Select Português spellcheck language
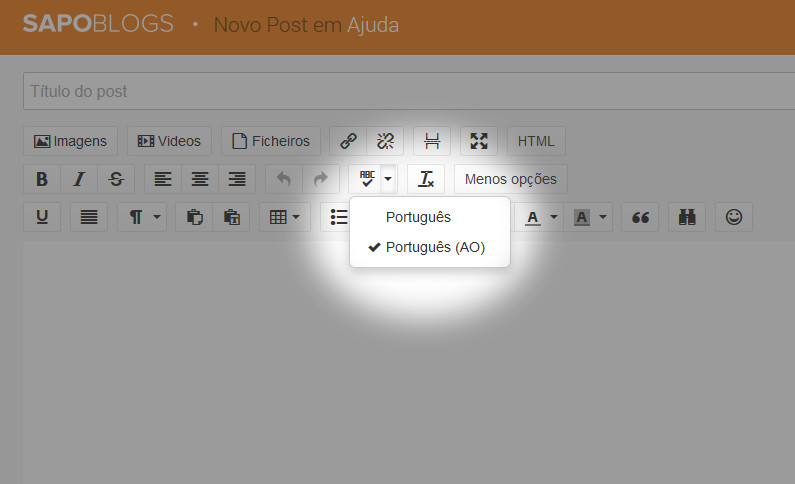 [x=418, y=216]
